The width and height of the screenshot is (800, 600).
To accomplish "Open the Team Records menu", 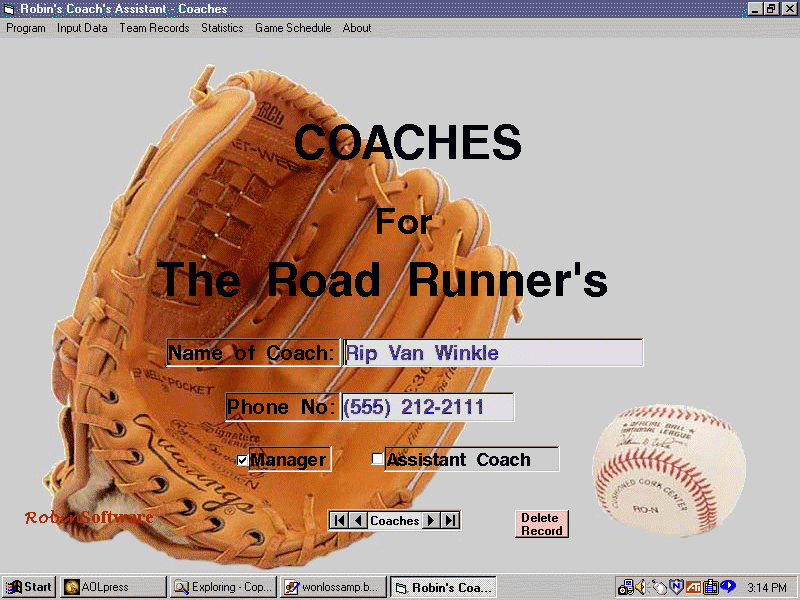I will 154,28.
